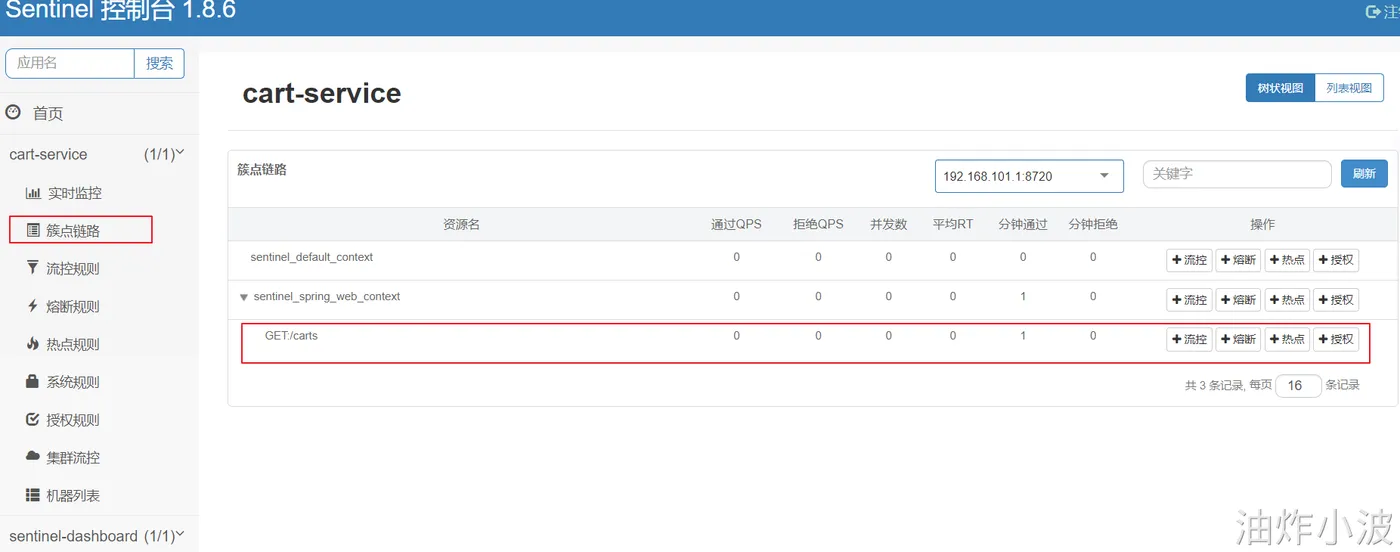Click the 平均RT column header
Viewport: 1400px width, 552px height.
click(953, 224)
